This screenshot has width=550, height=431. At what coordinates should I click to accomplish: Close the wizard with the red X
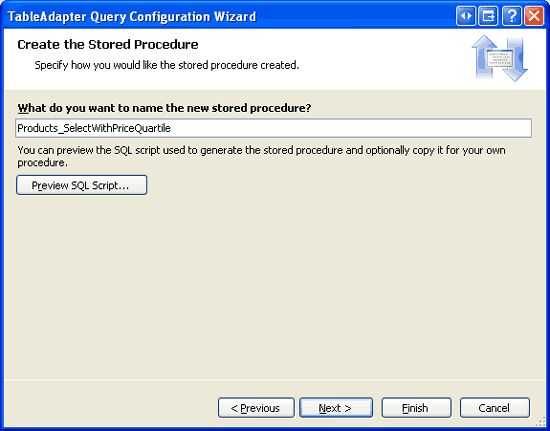click(x=534, y=16)
